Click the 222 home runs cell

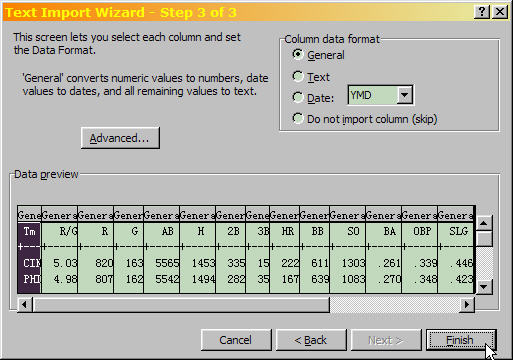290,263
